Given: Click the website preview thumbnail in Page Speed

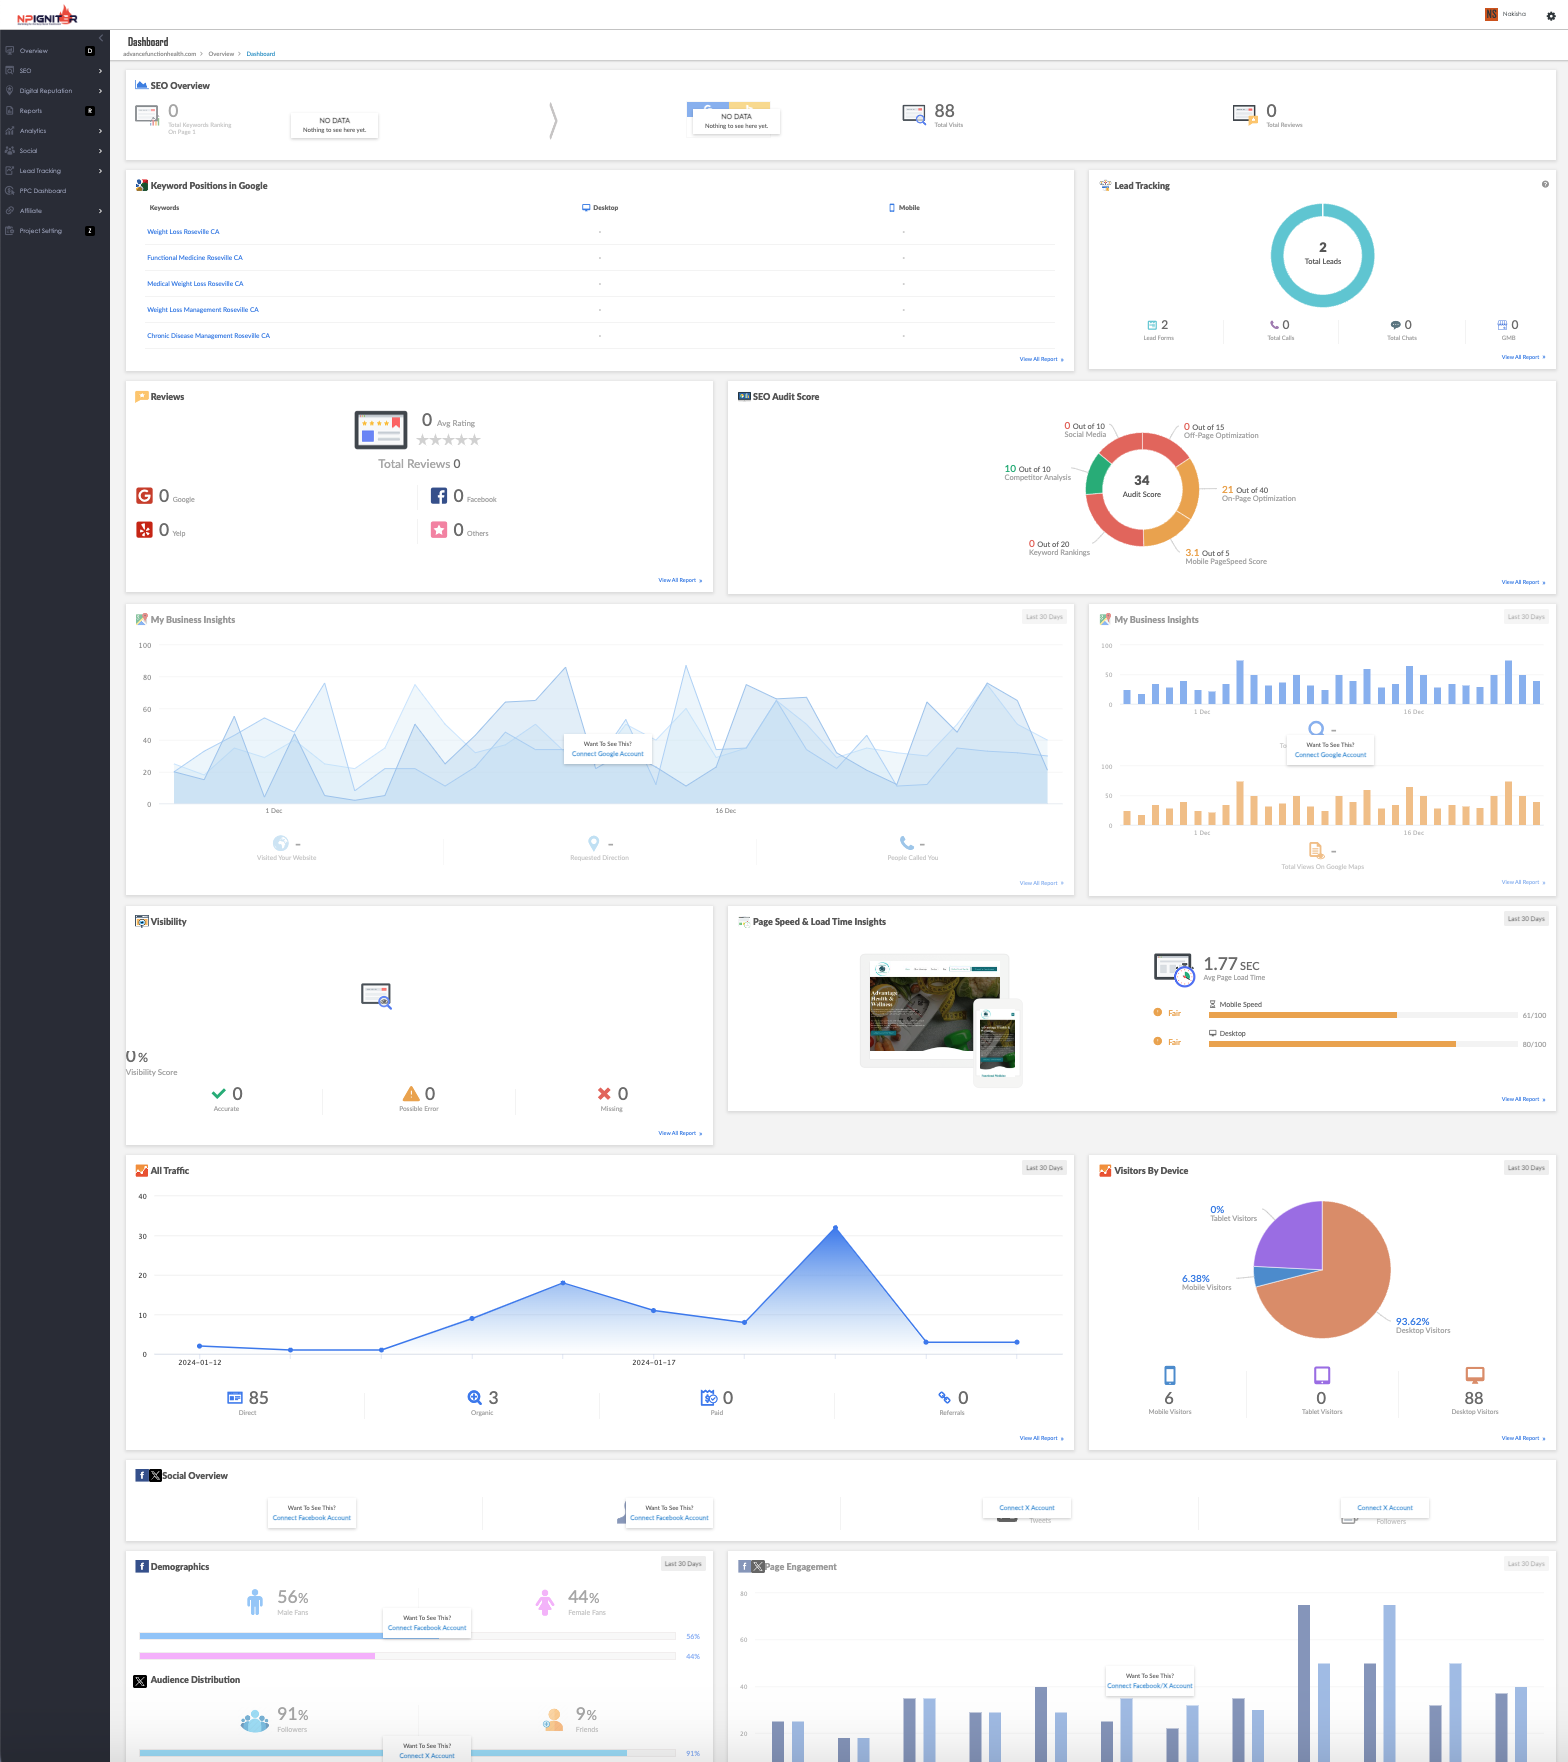Looking at the screenshot, I should 935,1012.
